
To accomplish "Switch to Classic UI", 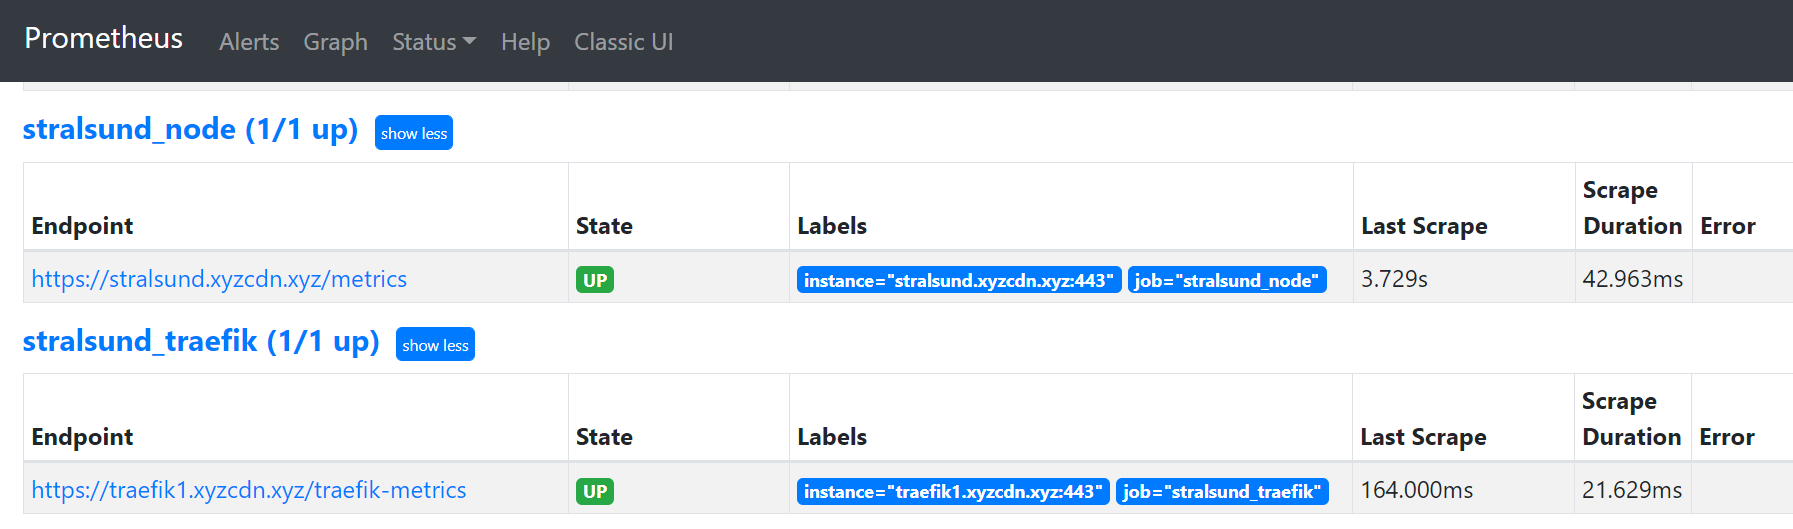I will [623, 42].
